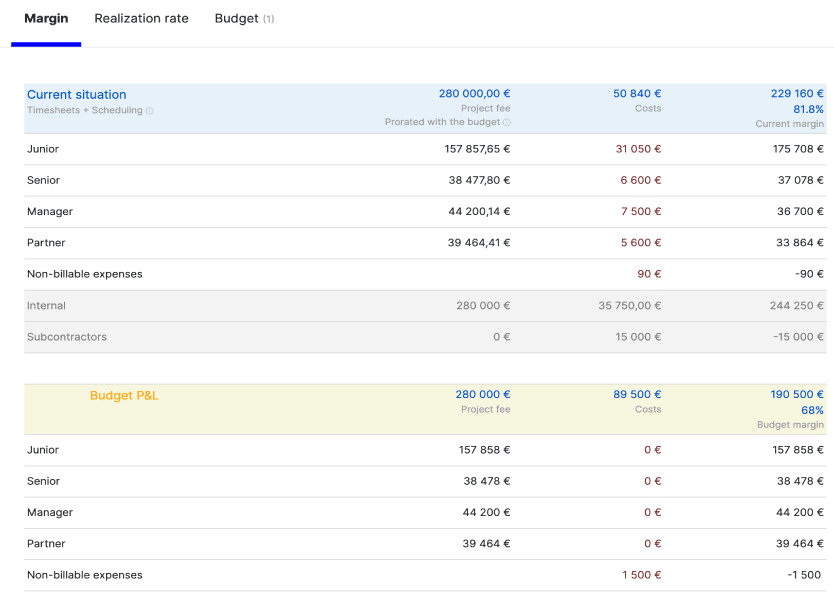Open the Budget tab
The height and width of the screenshot is (600, 834).
coord(237,18)
